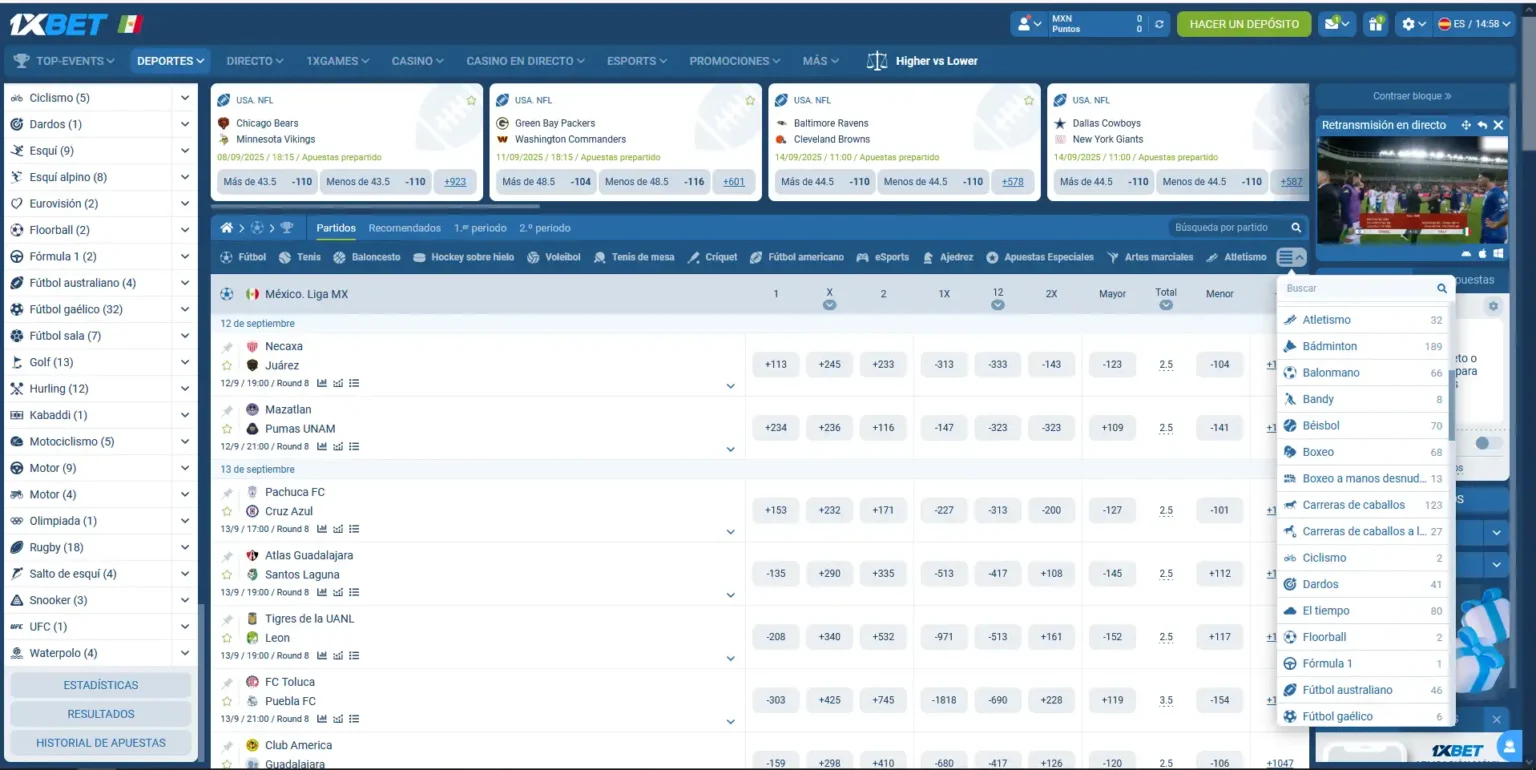
Task: Favorite the Green Bay Packers card
Action: [x=750, y=100]
